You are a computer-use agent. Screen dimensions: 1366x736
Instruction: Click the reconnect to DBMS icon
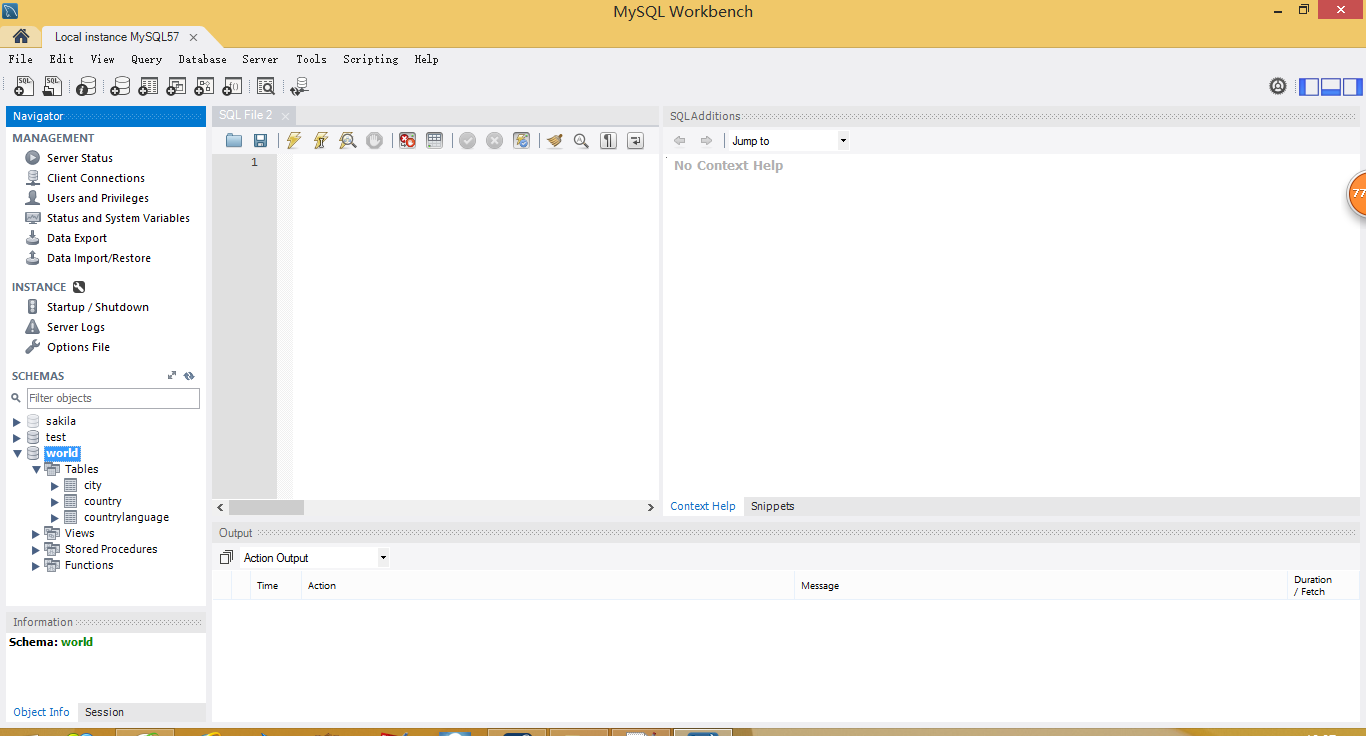[299, 86]
